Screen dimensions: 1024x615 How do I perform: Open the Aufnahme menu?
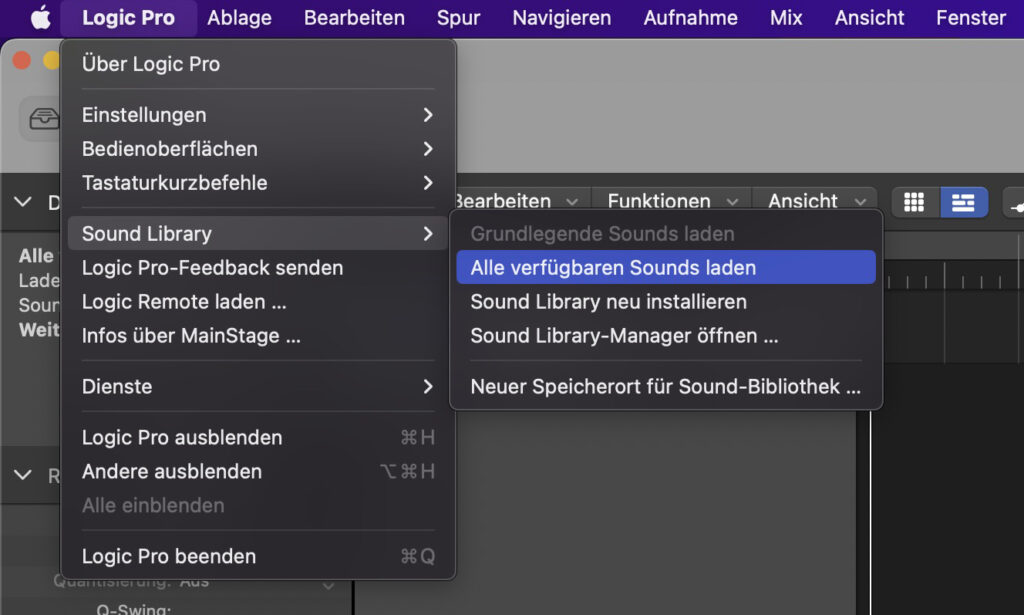click(690, 18)
